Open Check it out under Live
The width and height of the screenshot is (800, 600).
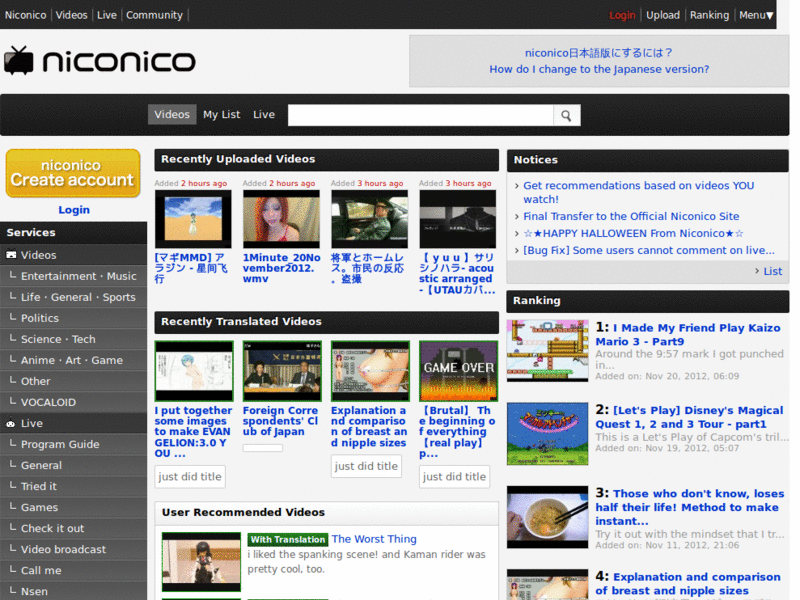73,529
